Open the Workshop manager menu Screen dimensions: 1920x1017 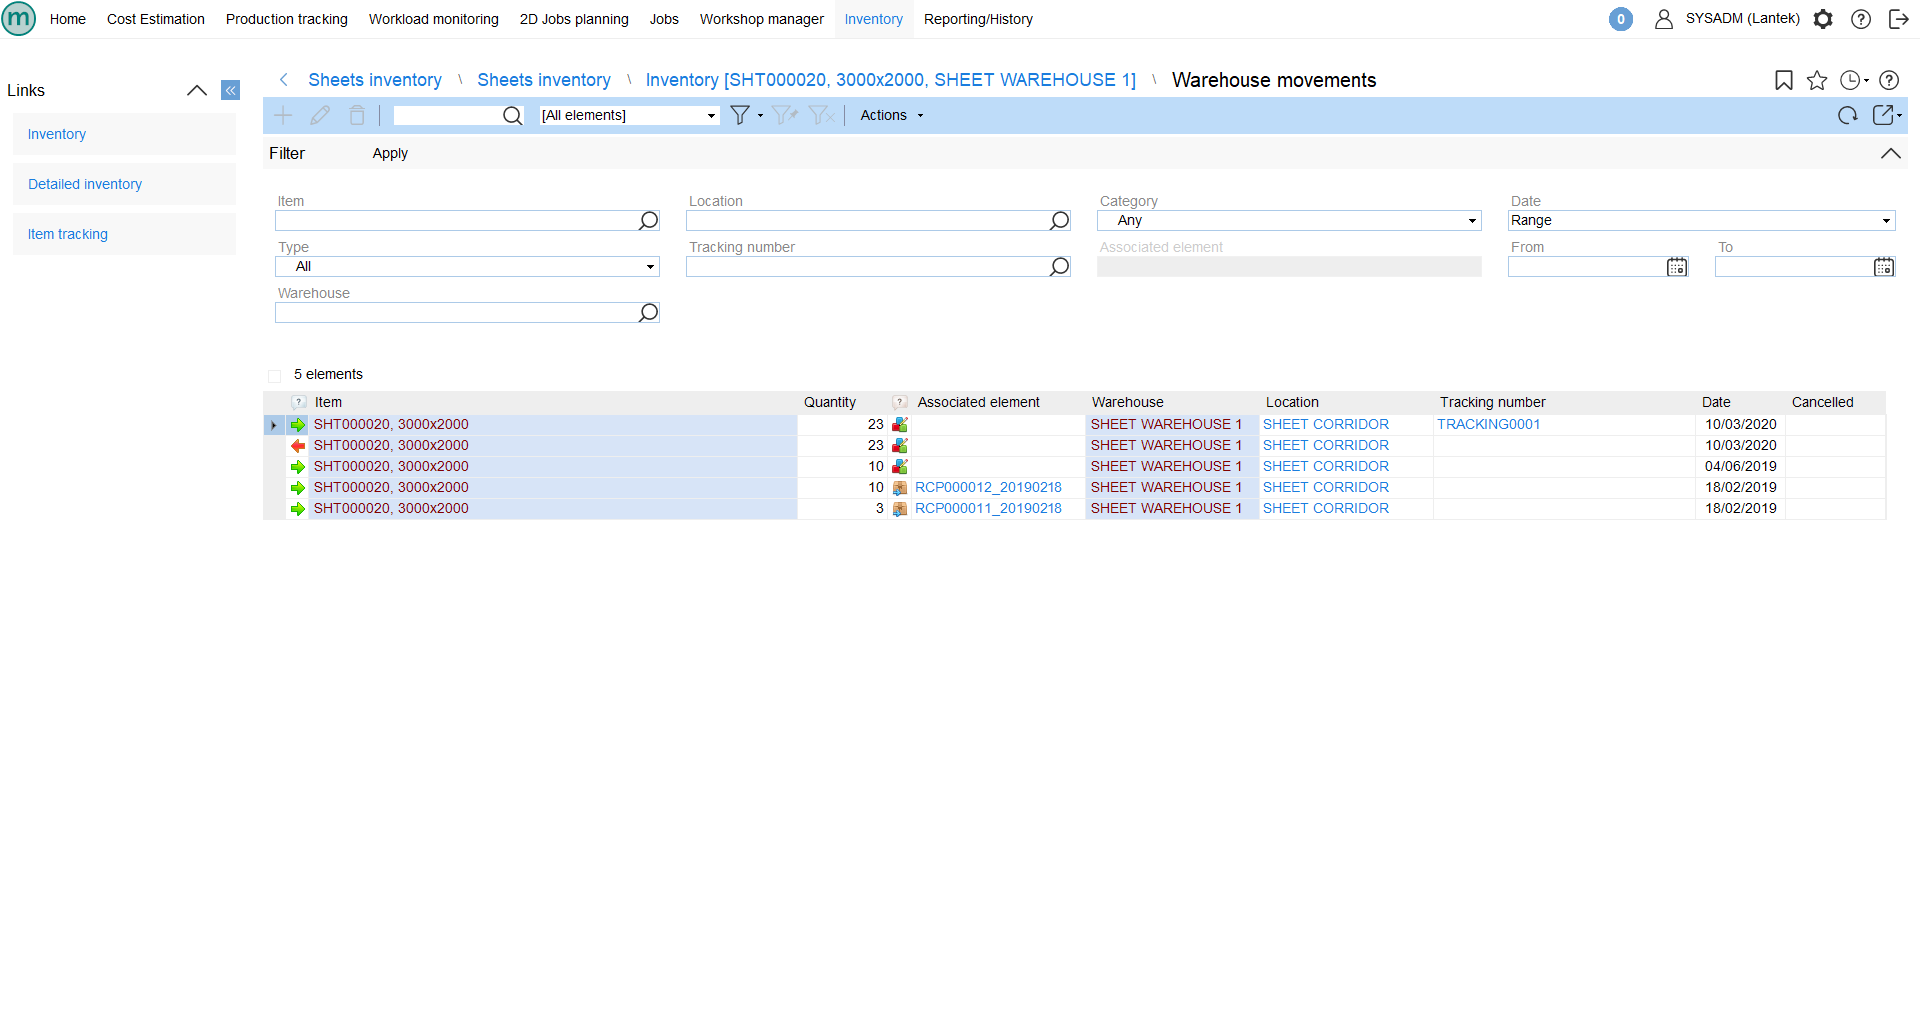[761, 19]
